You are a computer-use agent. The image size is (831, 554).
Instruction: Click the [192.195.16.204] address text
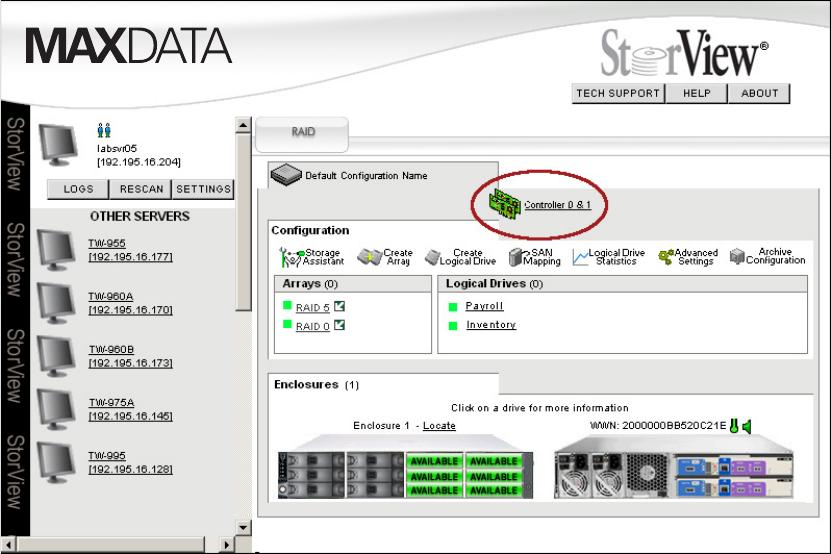click(139, 162)
